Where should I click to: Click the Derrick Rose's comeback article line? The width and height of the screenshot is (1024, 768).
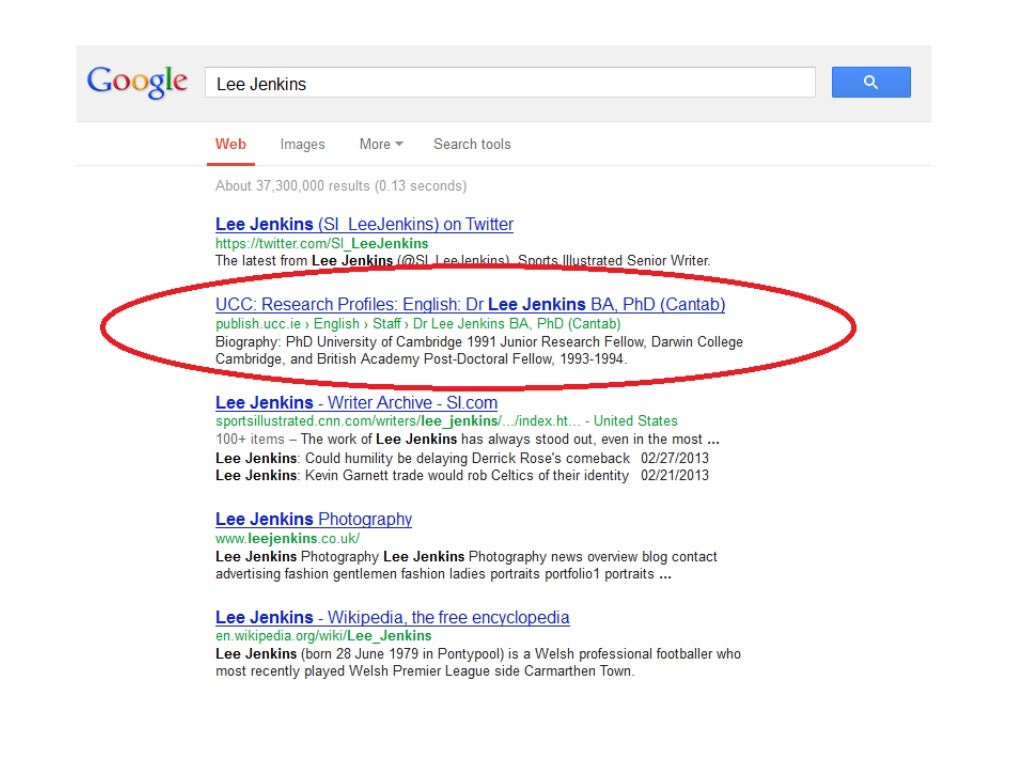click(462, 458)
